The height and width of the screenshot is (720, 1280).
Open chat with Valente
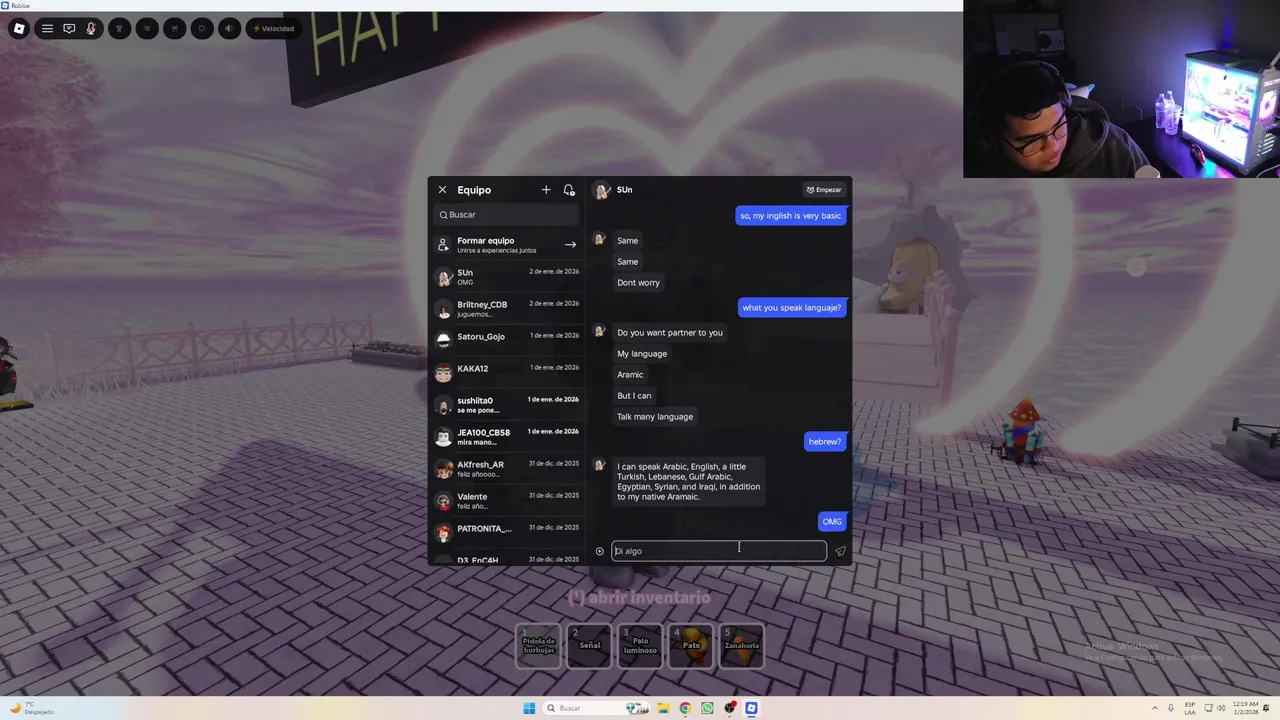click(507, 500)
